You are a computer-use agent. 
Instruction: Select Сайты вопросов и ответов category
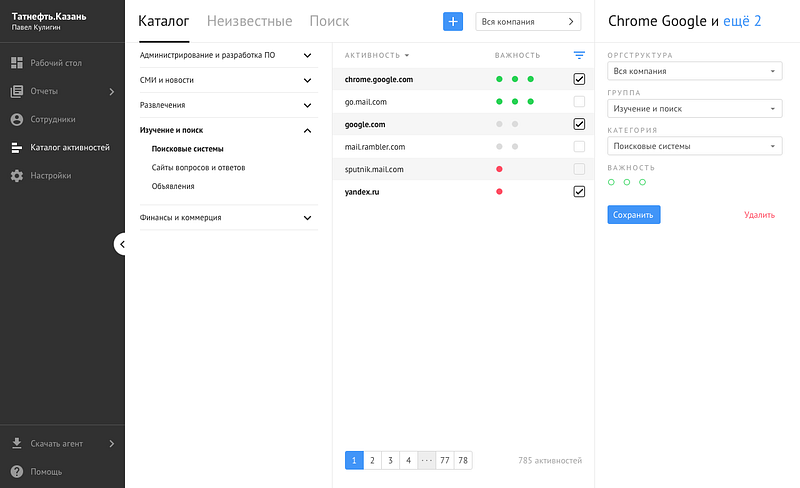(x=198, y=167)
